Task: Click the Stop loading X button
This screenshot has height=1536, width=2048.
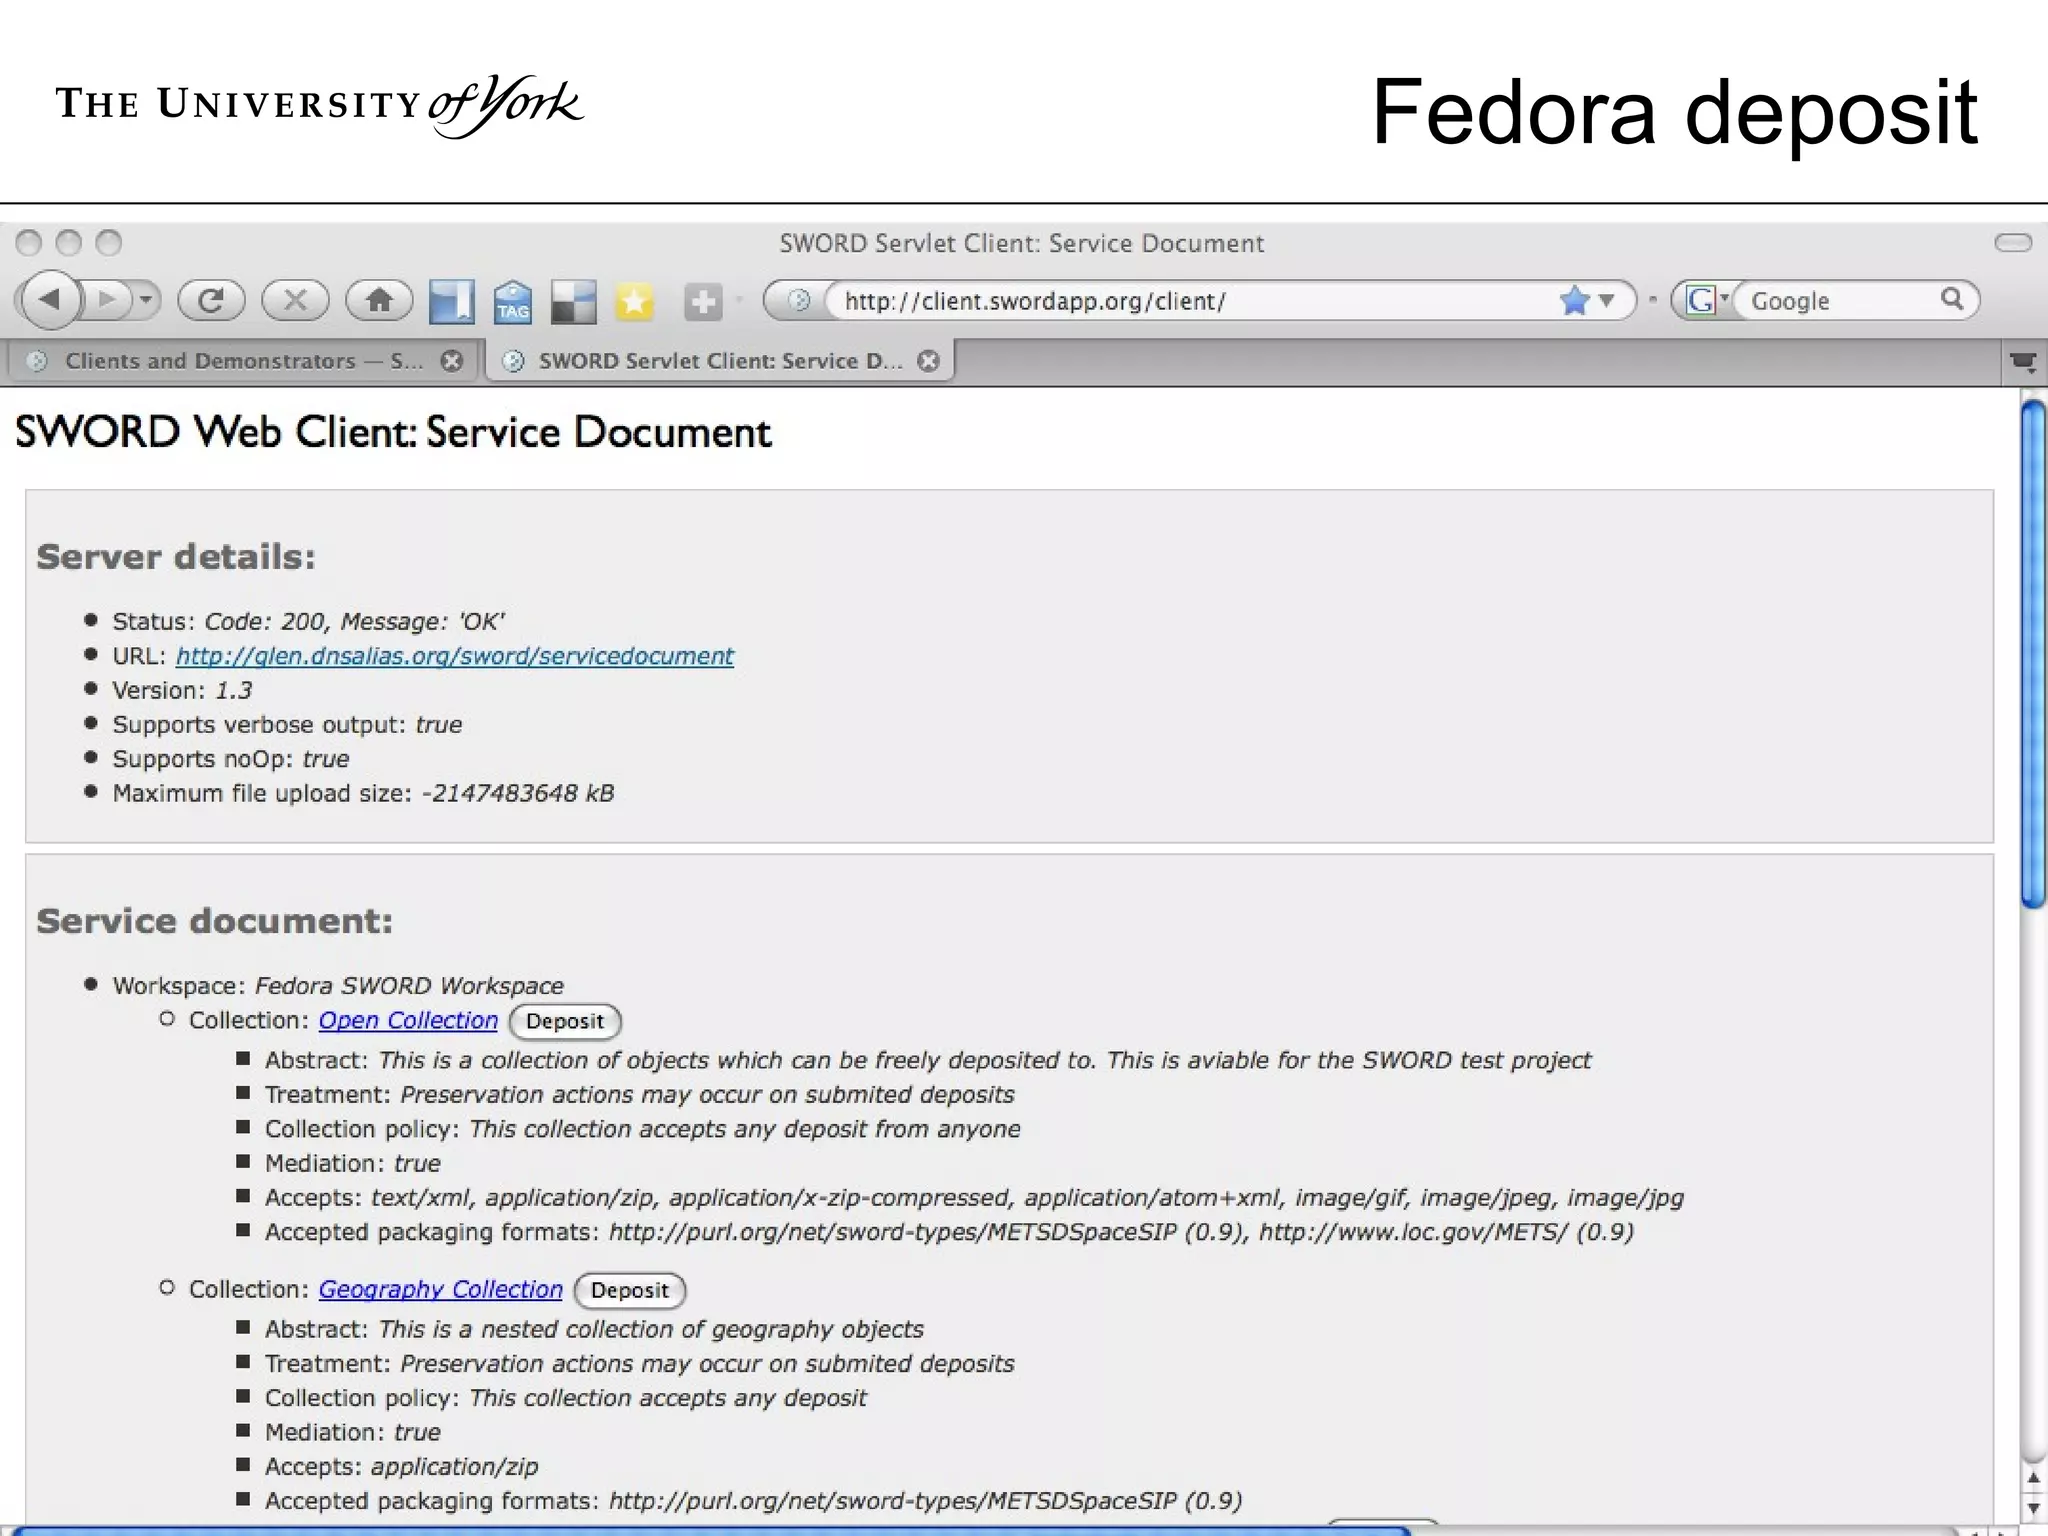Action: point(295,300)
